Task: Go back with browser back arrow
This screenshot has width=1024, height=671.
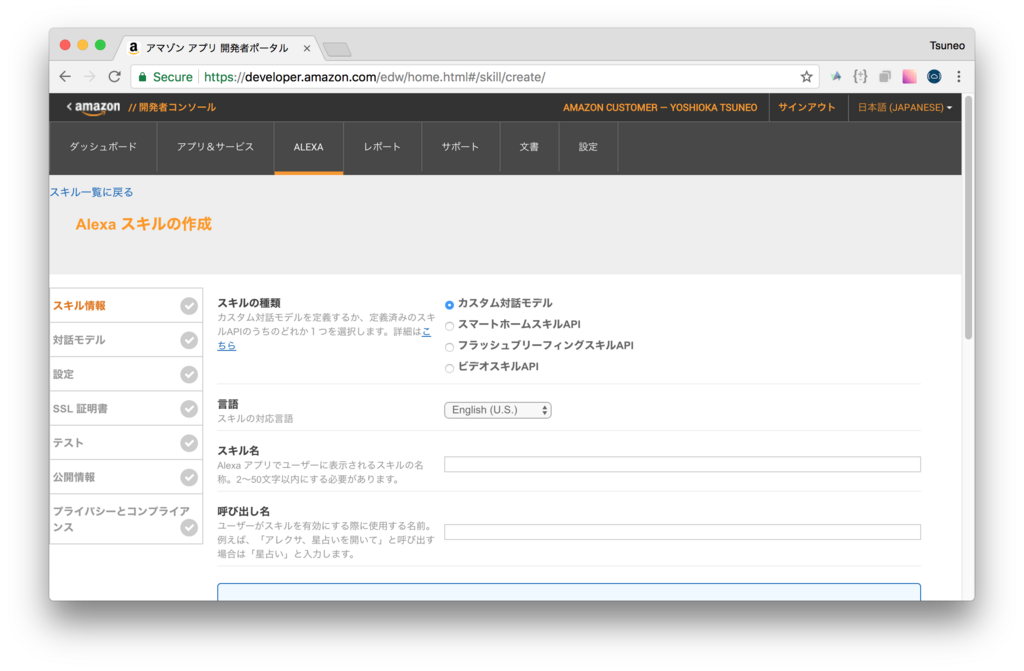Action: [65, 76]
